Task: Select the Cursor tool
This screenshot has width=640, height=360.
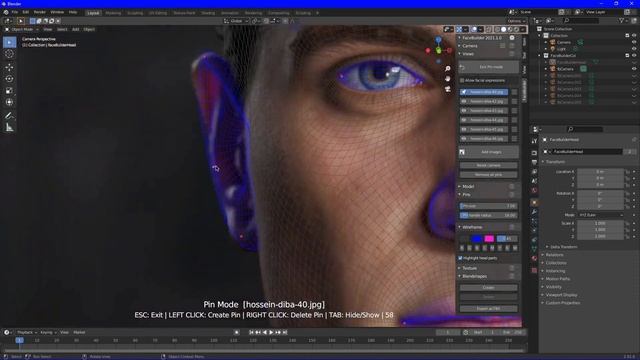Action: coord(9,54)
